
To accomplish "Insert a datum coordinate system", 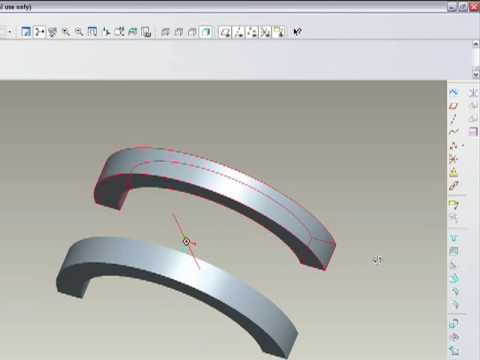I will point(454,159).
